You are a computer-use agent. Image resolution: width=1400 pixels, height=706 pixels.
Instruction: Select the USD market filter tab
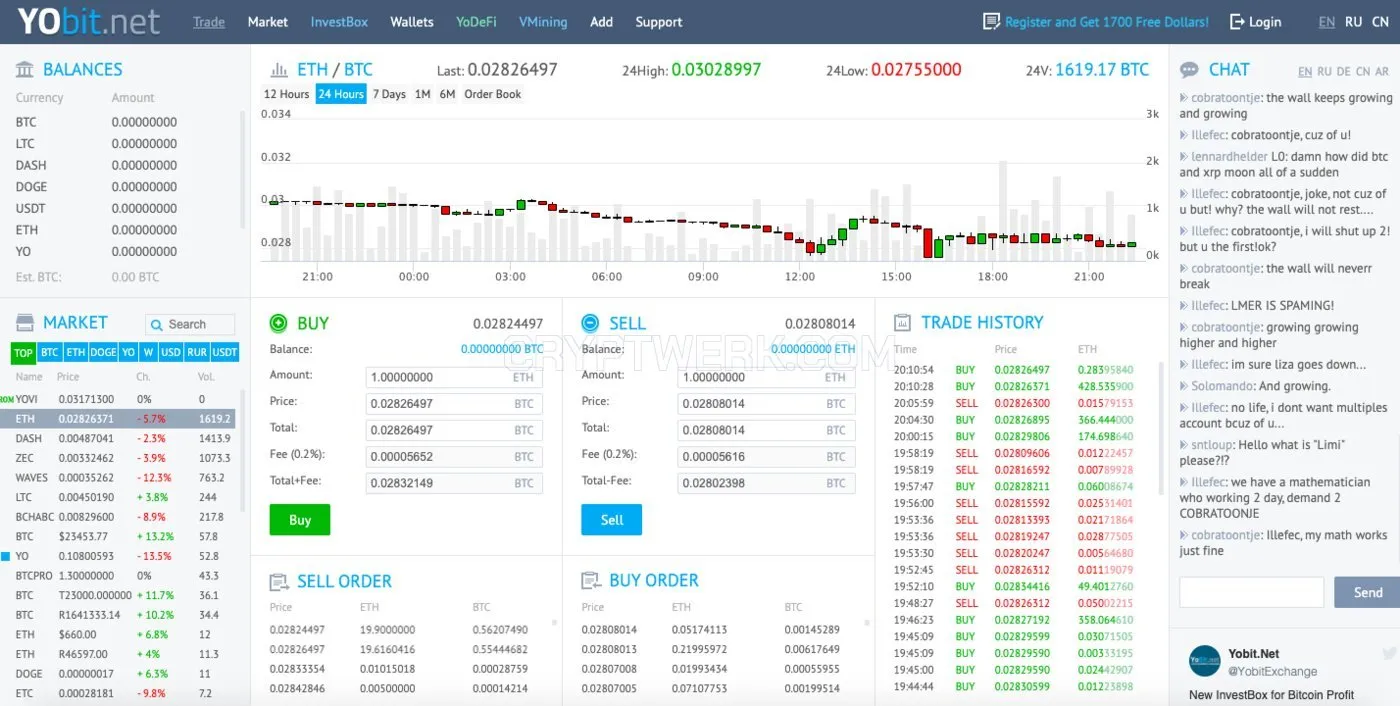[171, 353]
